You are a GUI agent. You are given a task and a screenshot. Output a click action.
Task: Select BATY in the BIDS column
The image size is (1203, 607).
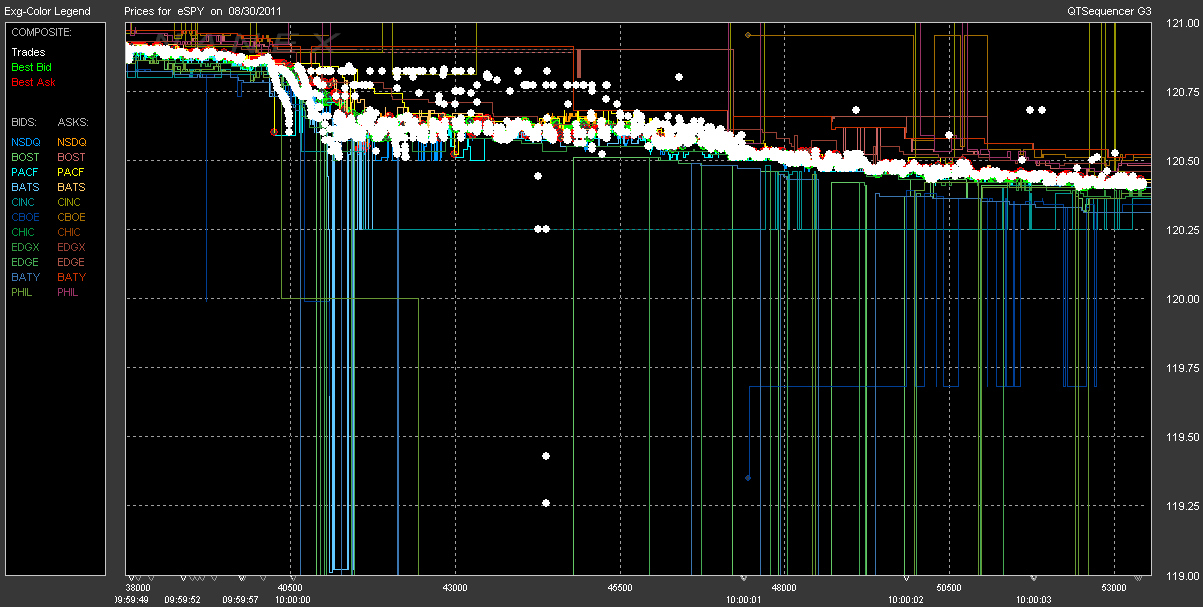25,277
